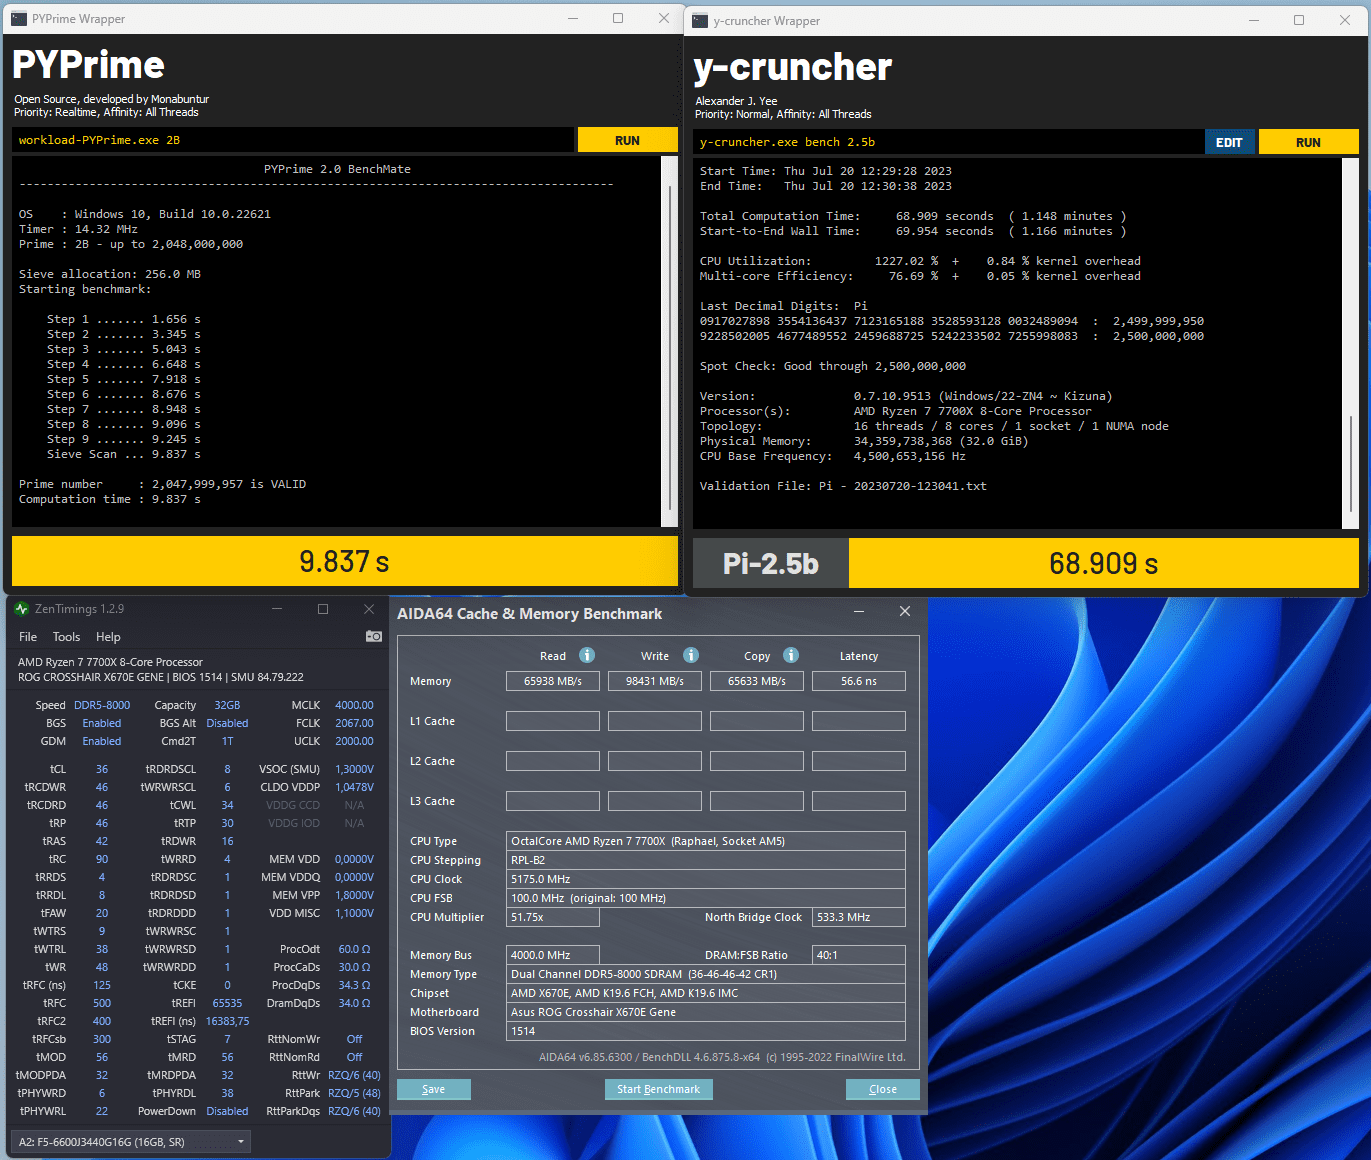Click BGS Alt Disabled value
Viewport: 1371px width, 1160px height.
tap(227, 723)
